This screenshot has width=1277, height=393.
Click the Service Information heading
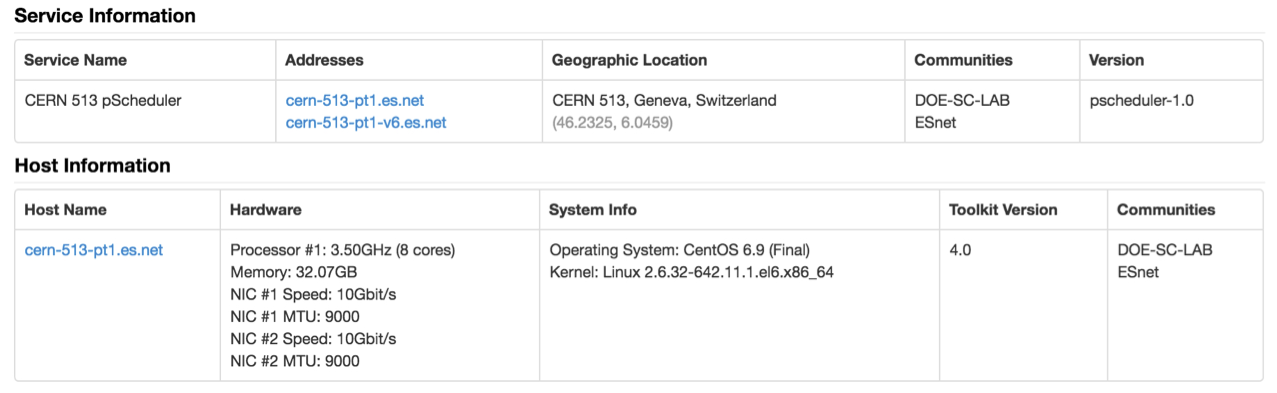105,16
